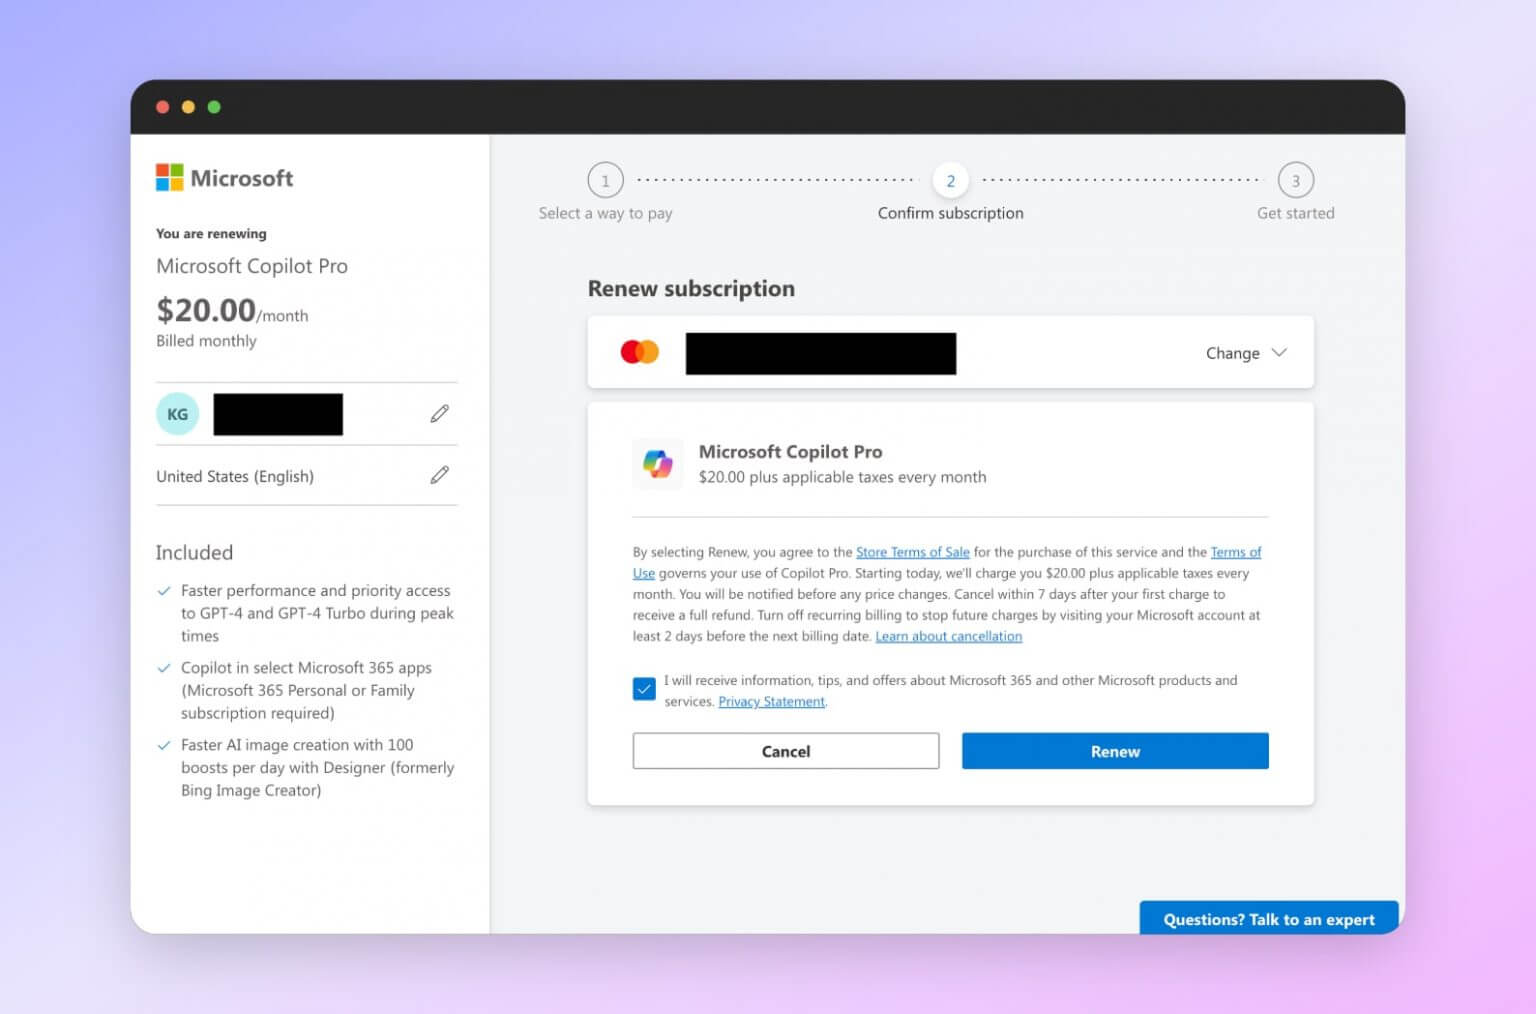The width and height of the screenshot is (1536, 1014).
Task: Uncheck the Microsoft offers and tips checkbox
Action: (644, 688)
